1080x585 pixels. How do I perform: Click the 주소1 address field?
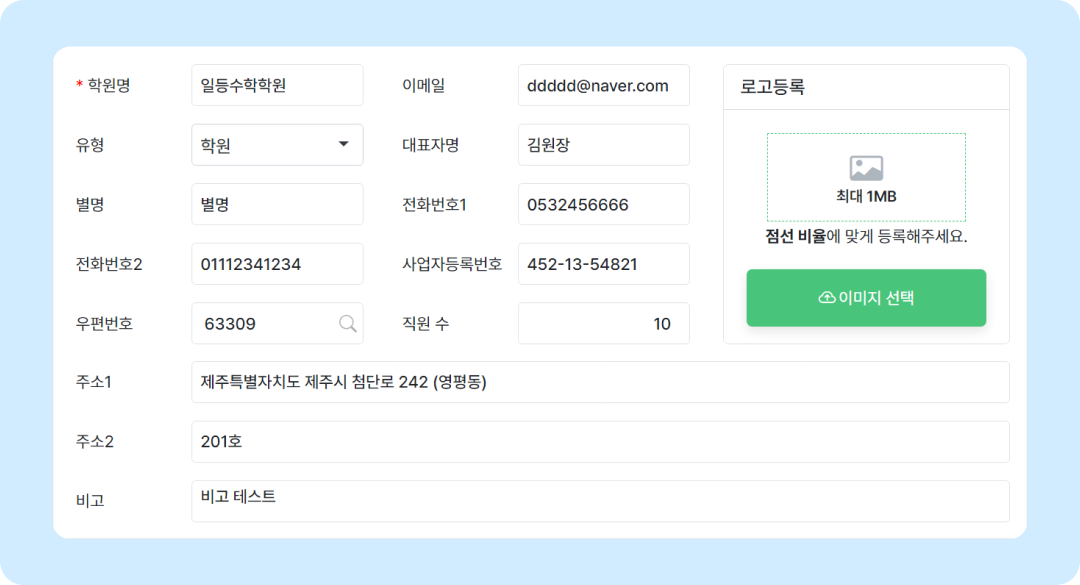(600, 382)
